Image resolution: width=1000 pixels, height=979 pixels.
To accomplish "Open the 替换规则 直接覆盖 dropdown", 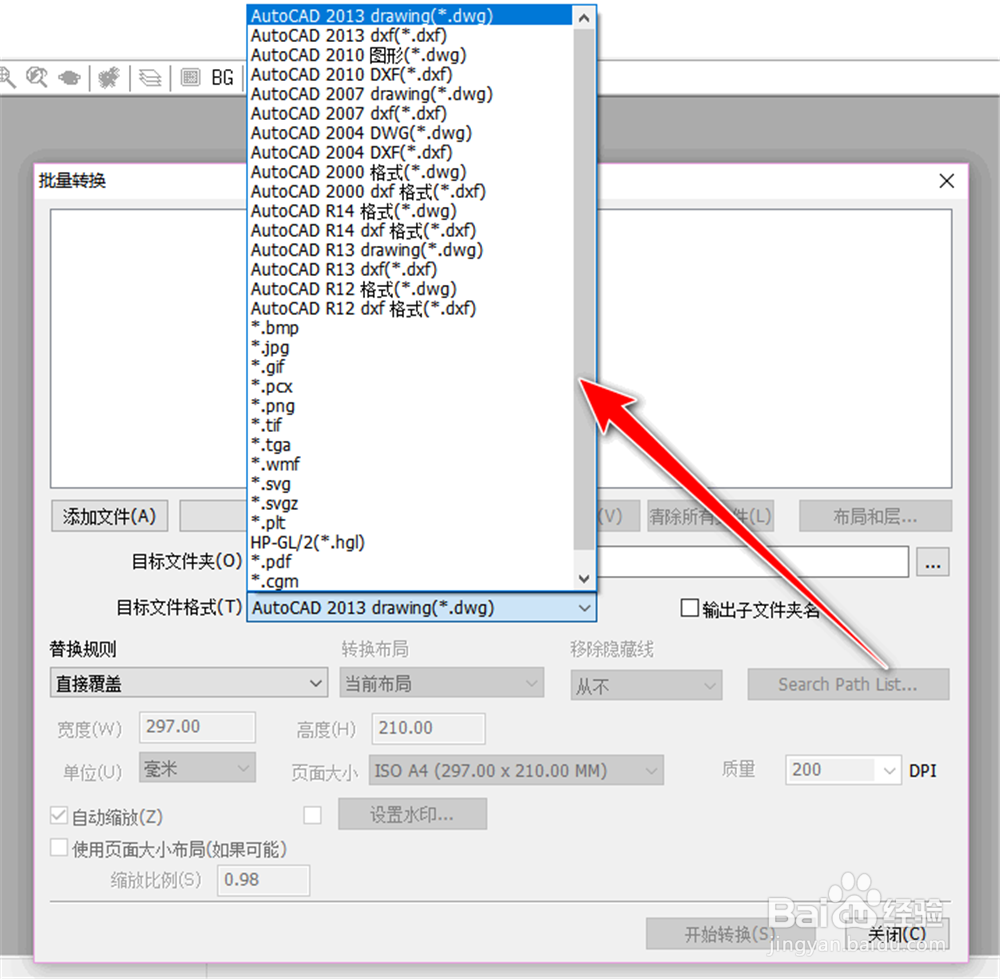I will (x=189, y=683).
